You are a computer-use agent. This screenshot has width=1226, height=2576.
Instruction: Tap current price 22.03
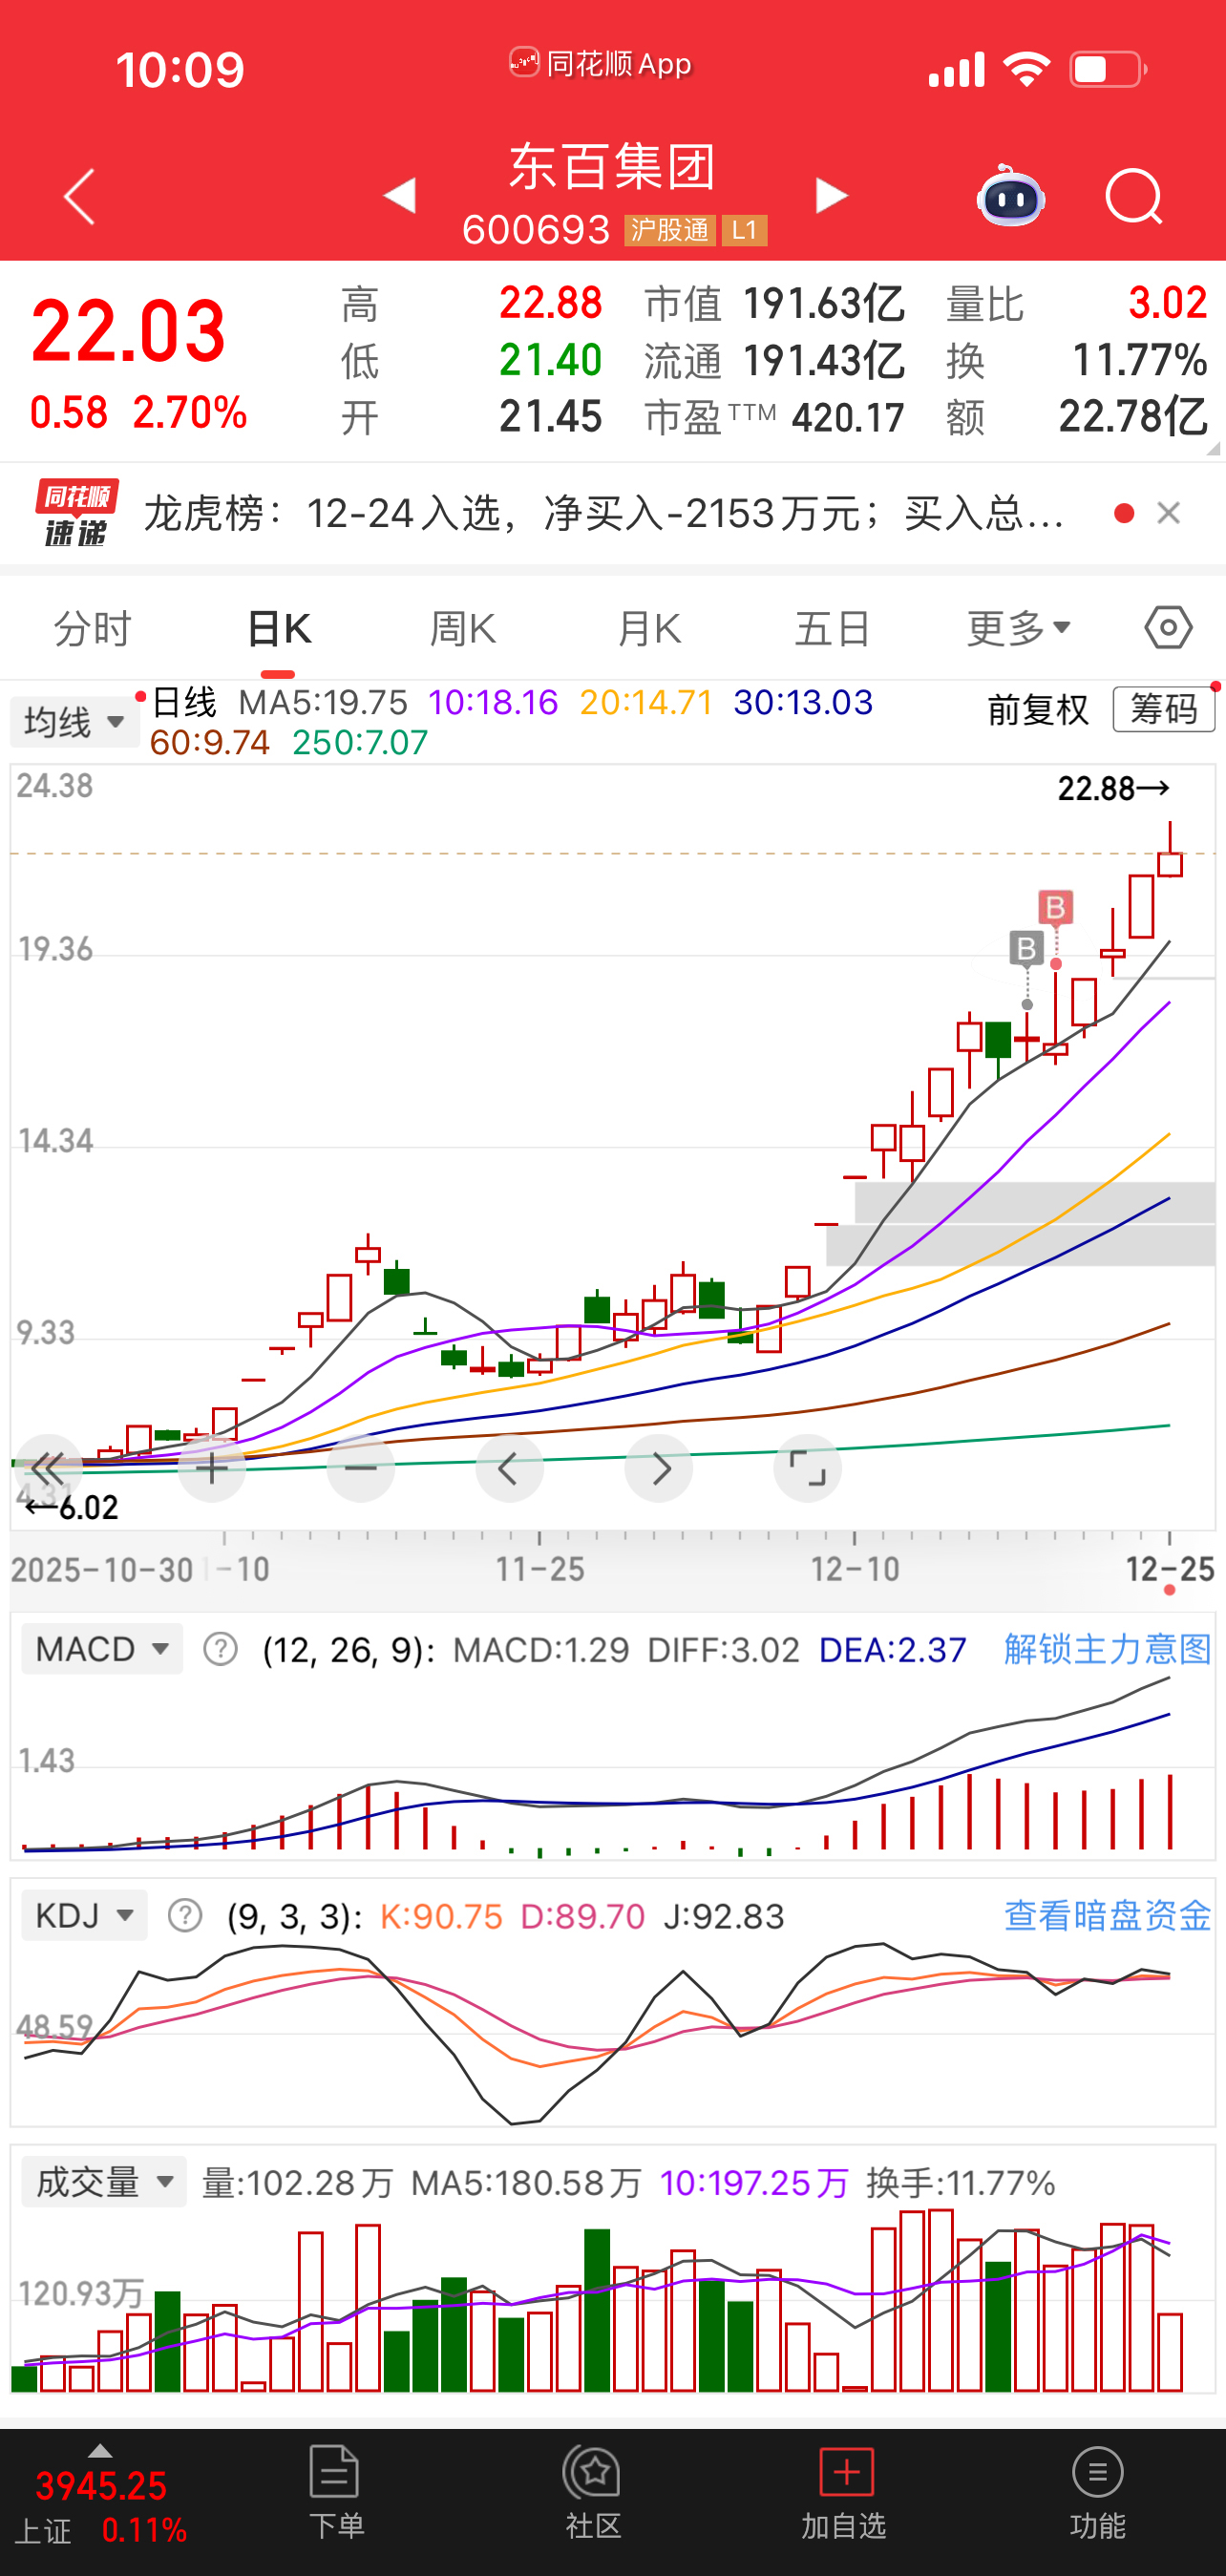(128, 332)
